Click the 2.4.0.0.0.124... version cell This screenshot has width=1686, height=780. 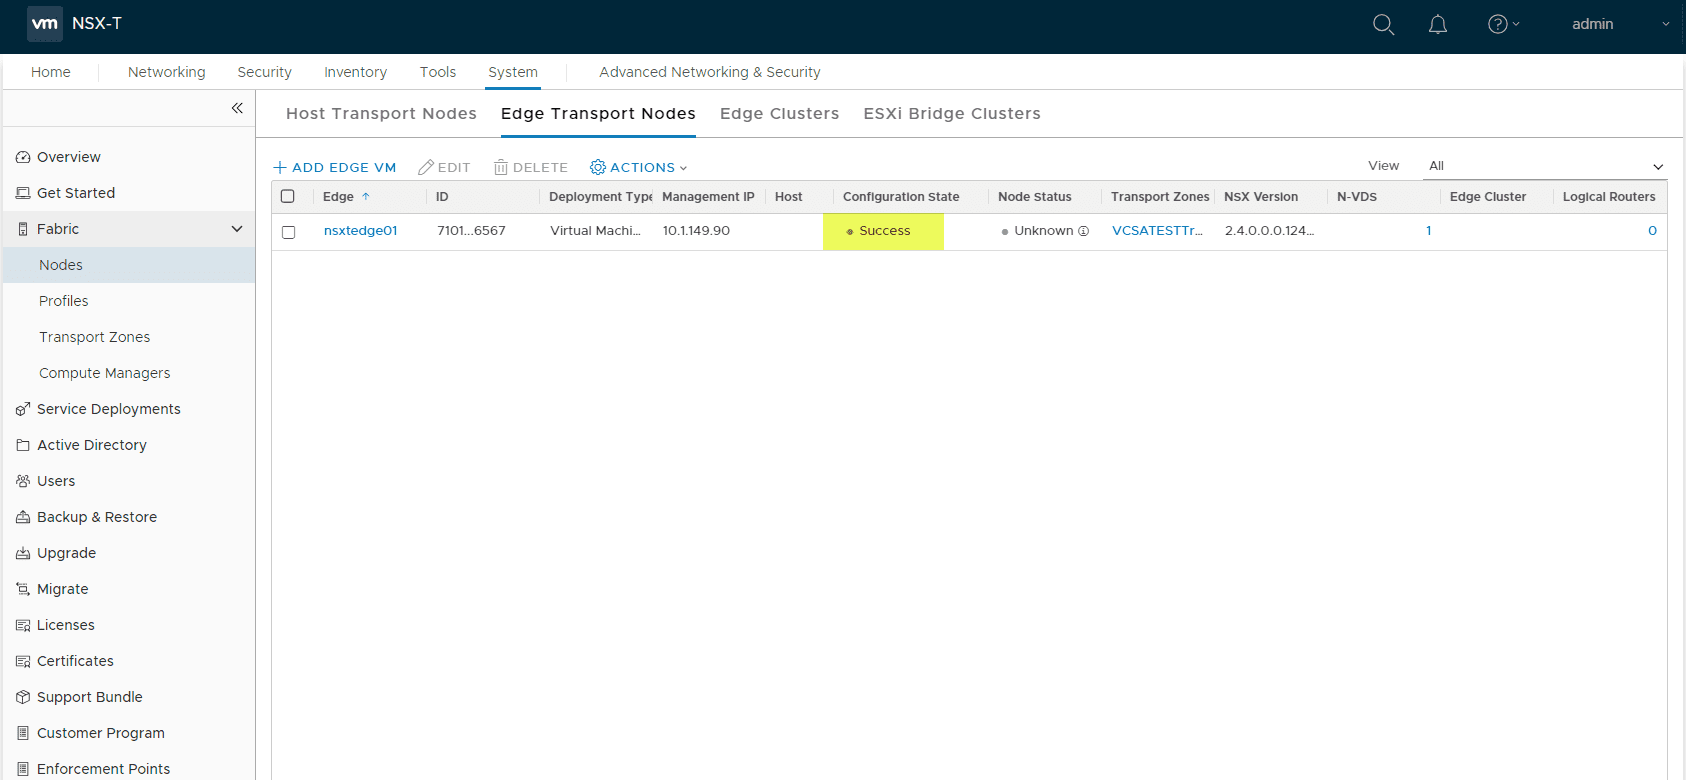pos(1269,231)
